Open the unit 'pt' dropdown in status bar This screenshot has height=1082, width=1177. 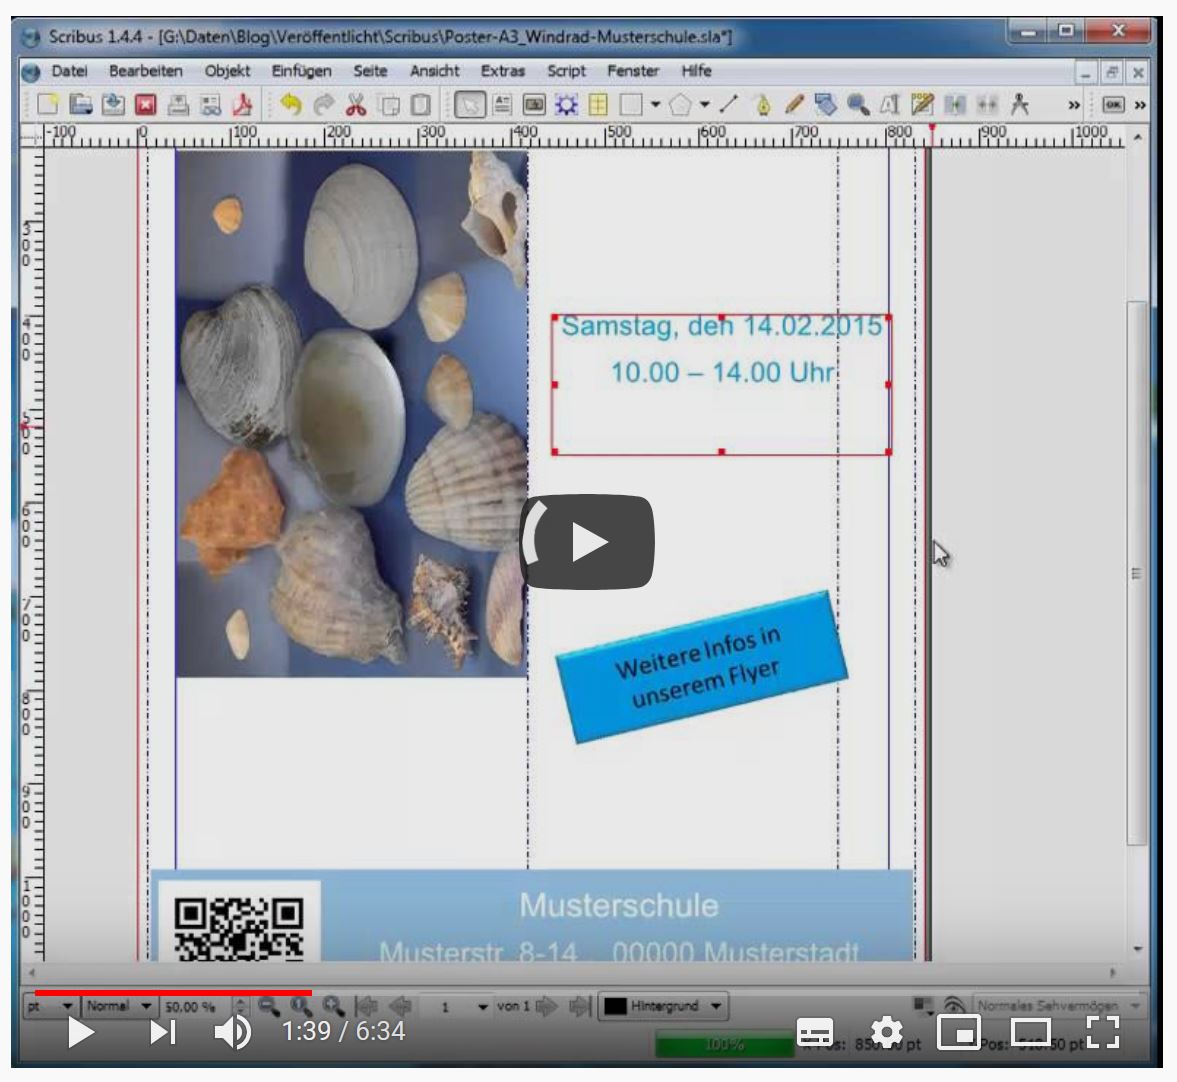coord(50,1005)
